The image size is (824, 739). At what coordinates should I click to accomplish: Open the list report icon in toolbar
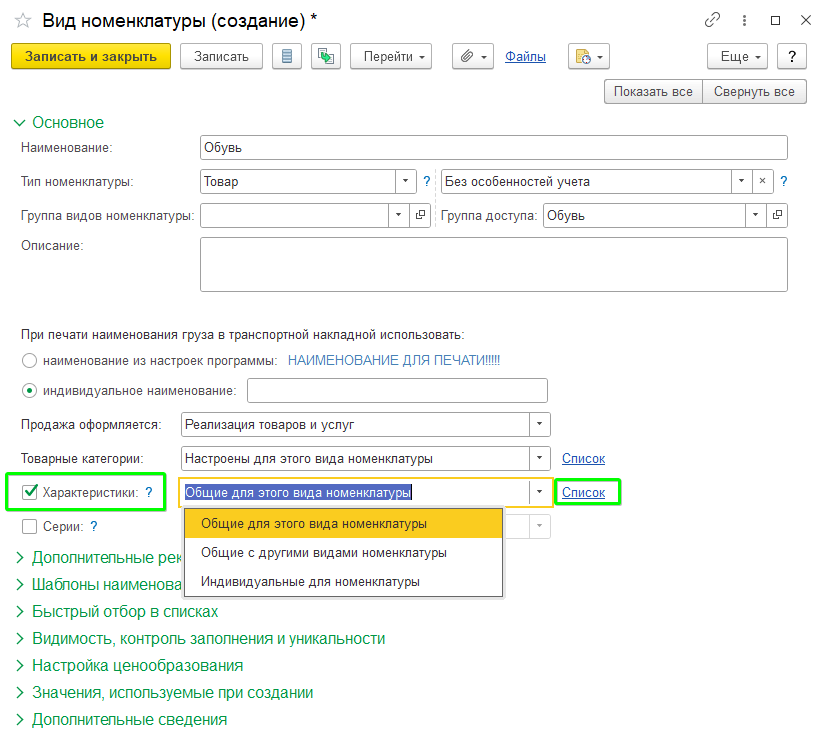point(287,56)
